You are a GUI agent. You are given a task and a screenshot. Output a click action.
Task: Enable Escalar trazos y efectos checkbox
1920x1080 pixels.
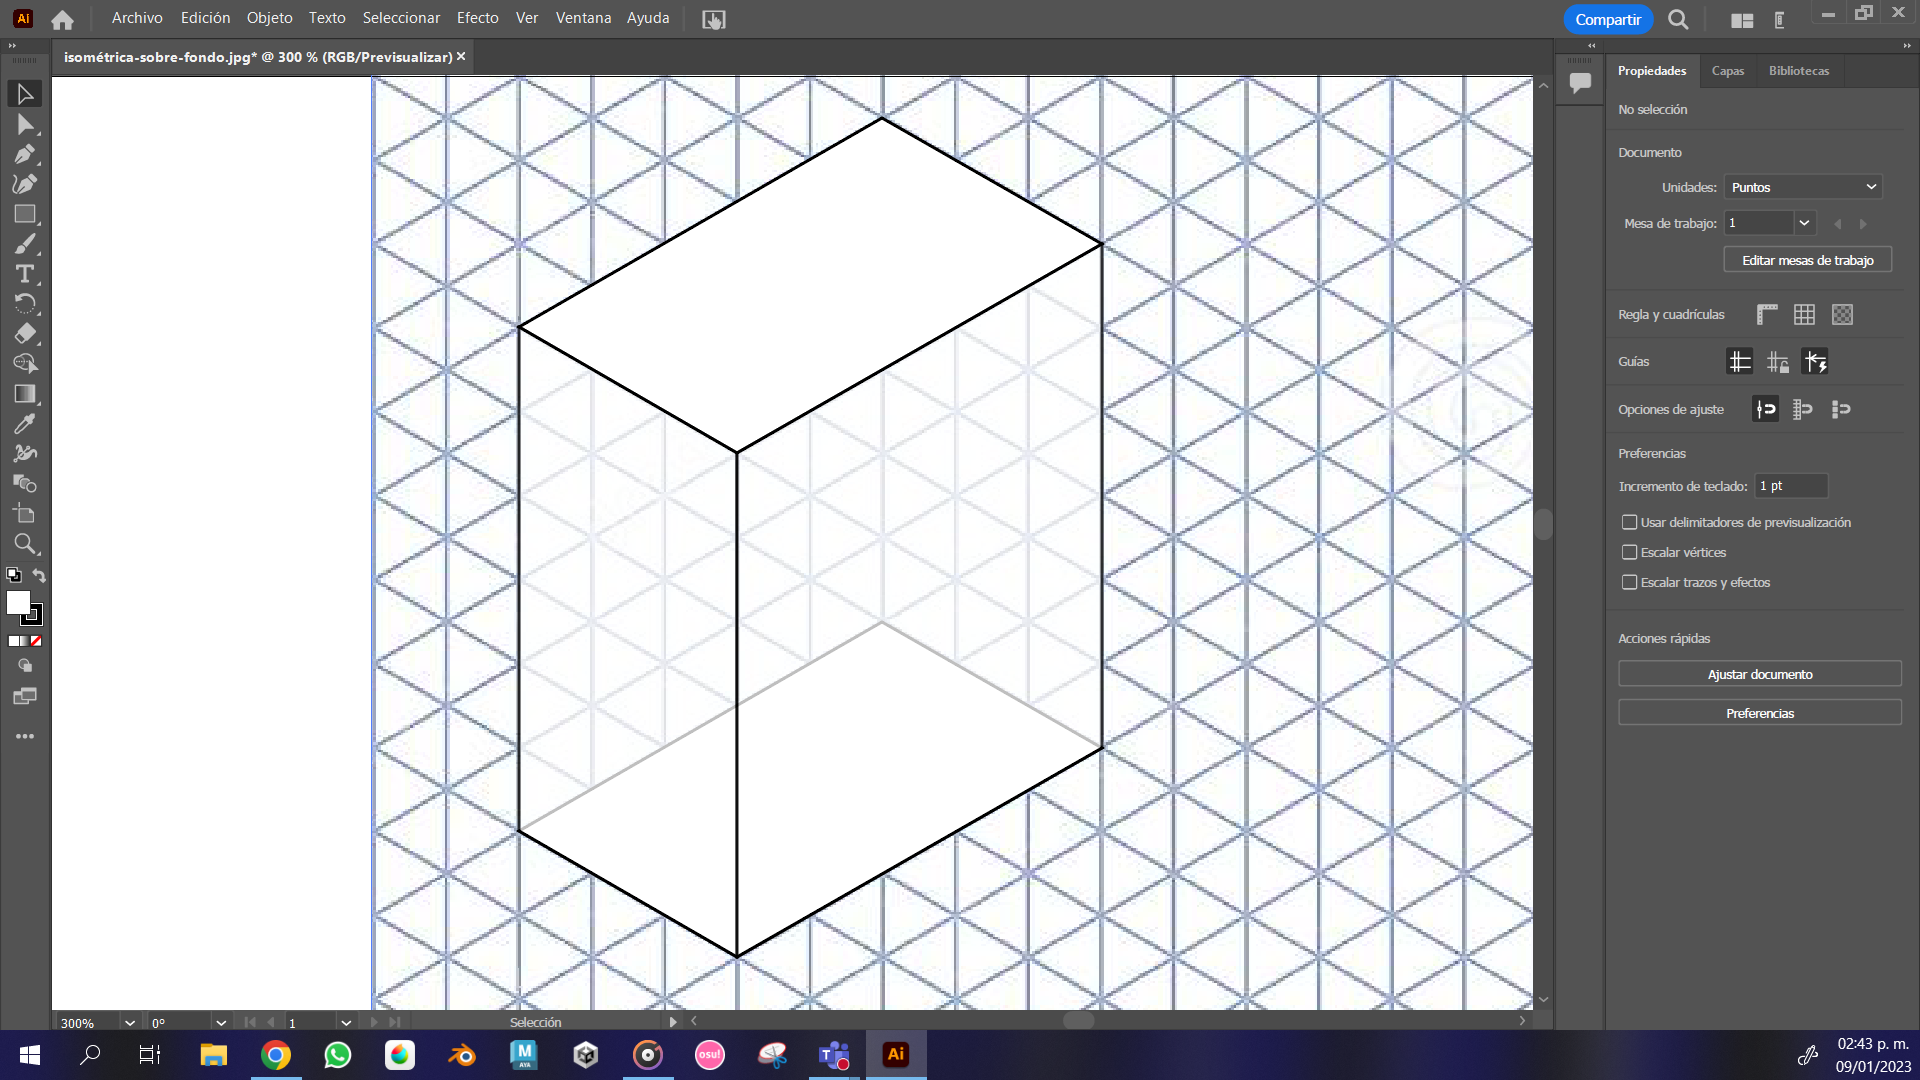click(x=1630, y=582)
